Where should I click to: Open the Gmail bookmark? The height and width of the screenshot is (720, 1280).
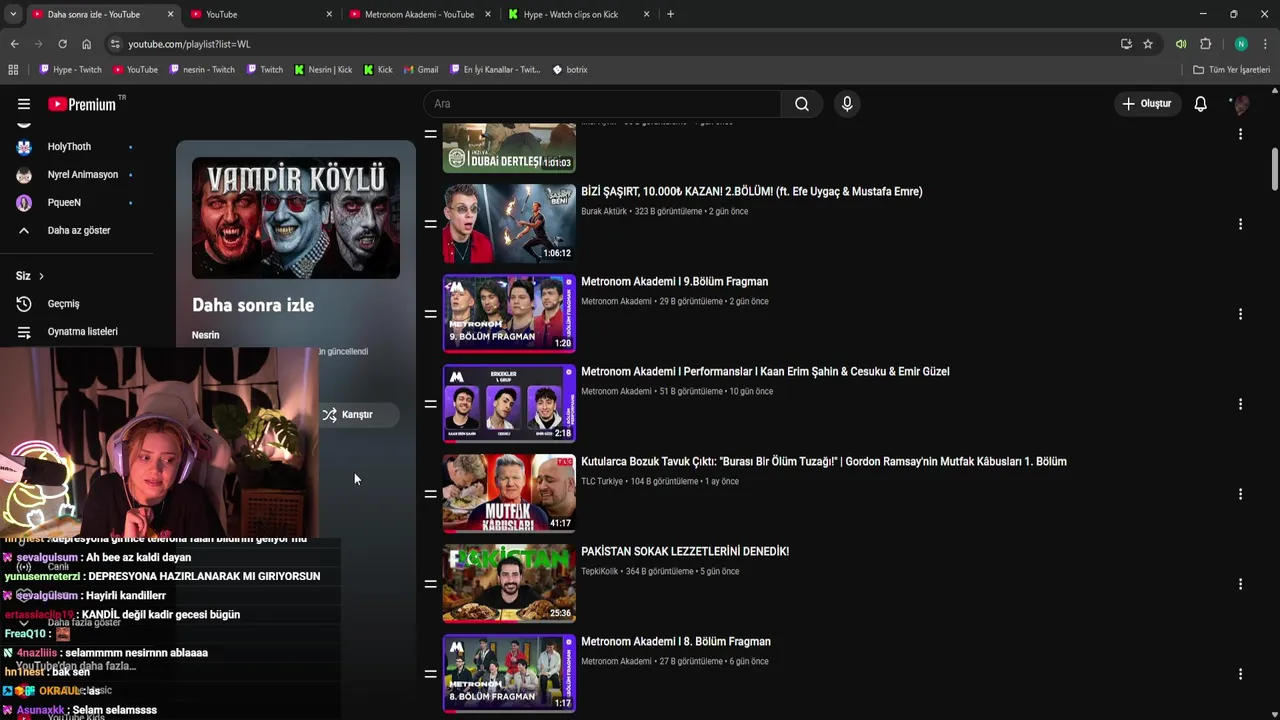(421, 70)
